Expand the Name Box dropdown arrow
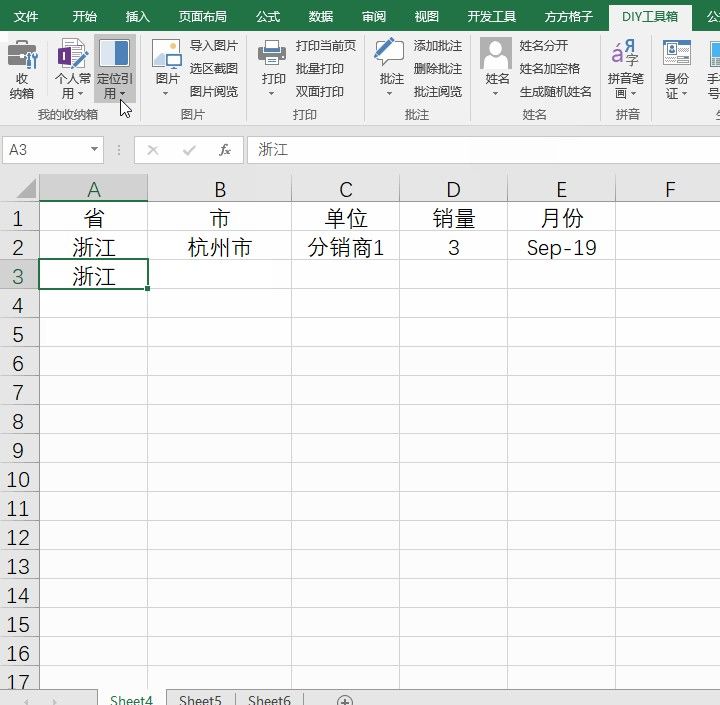Screen dimensions: 720x705 point(94,149)
